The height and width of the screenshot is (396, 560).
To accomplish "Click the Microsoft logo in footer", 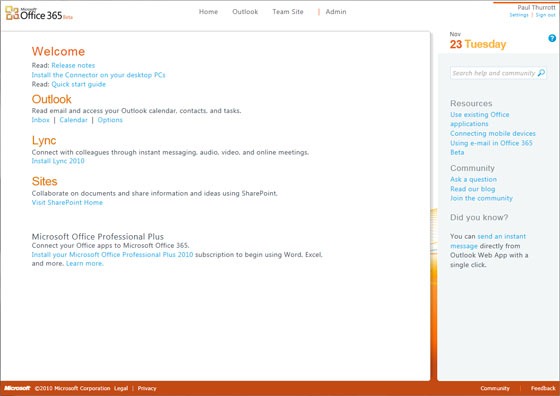I will click(17, 388).
